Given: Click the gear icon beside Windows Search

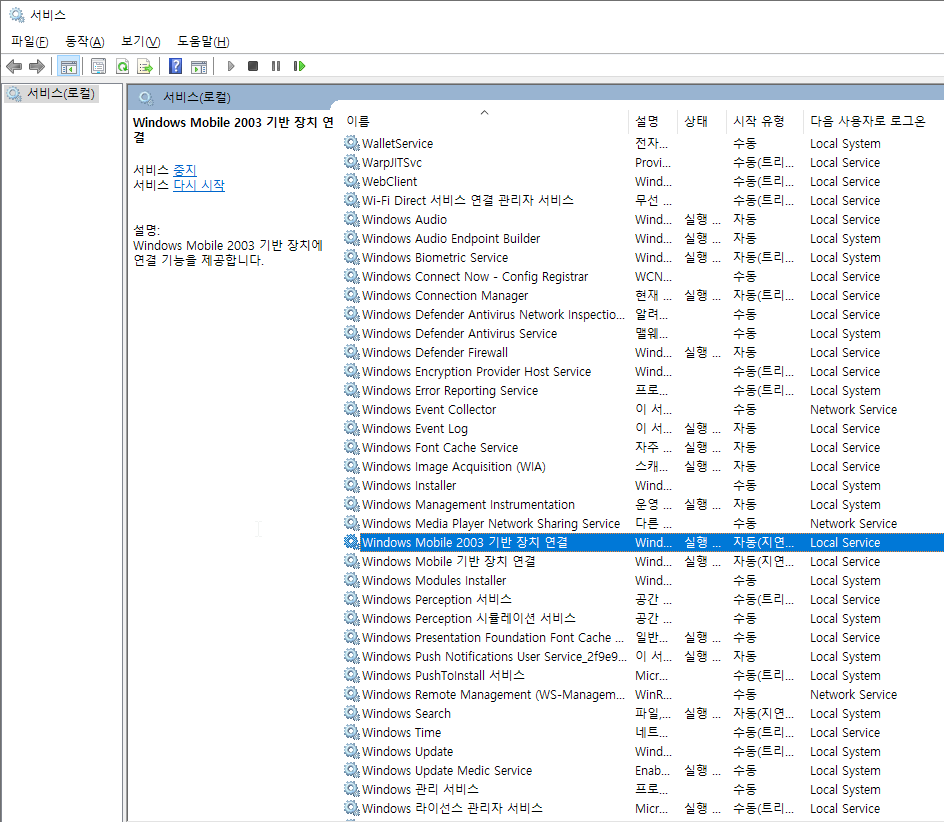Looking at the screenshot, I should click(352, 713).
